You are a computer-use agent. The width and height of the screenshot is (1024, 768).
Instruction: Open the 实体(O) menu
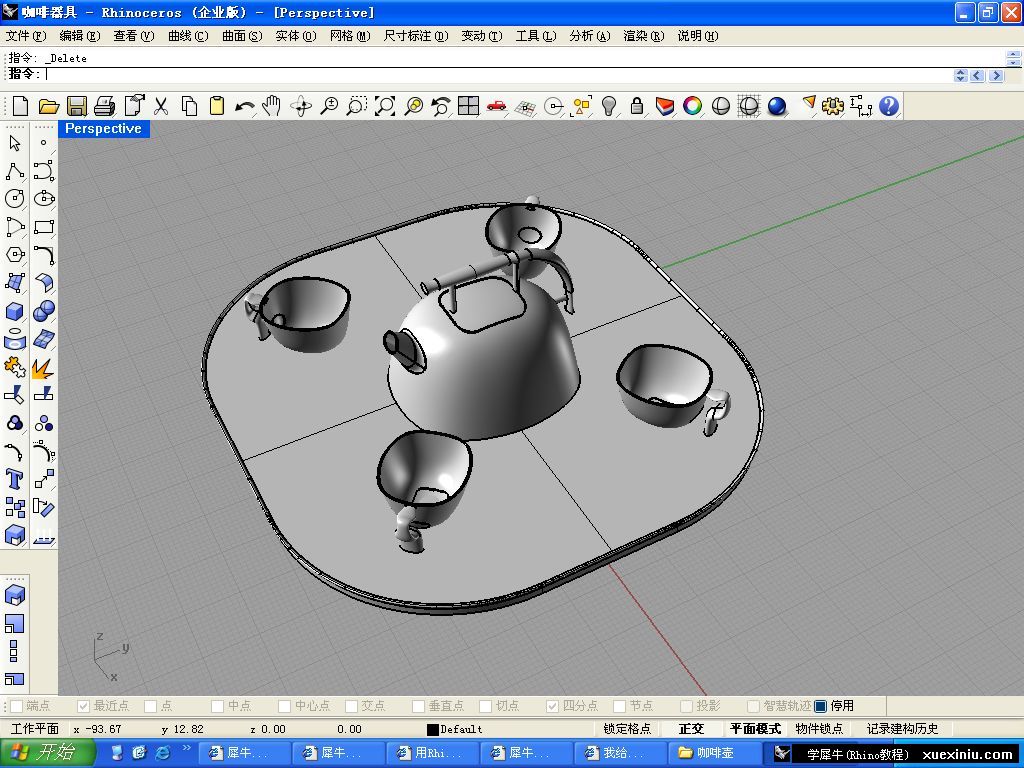point(296,36)
